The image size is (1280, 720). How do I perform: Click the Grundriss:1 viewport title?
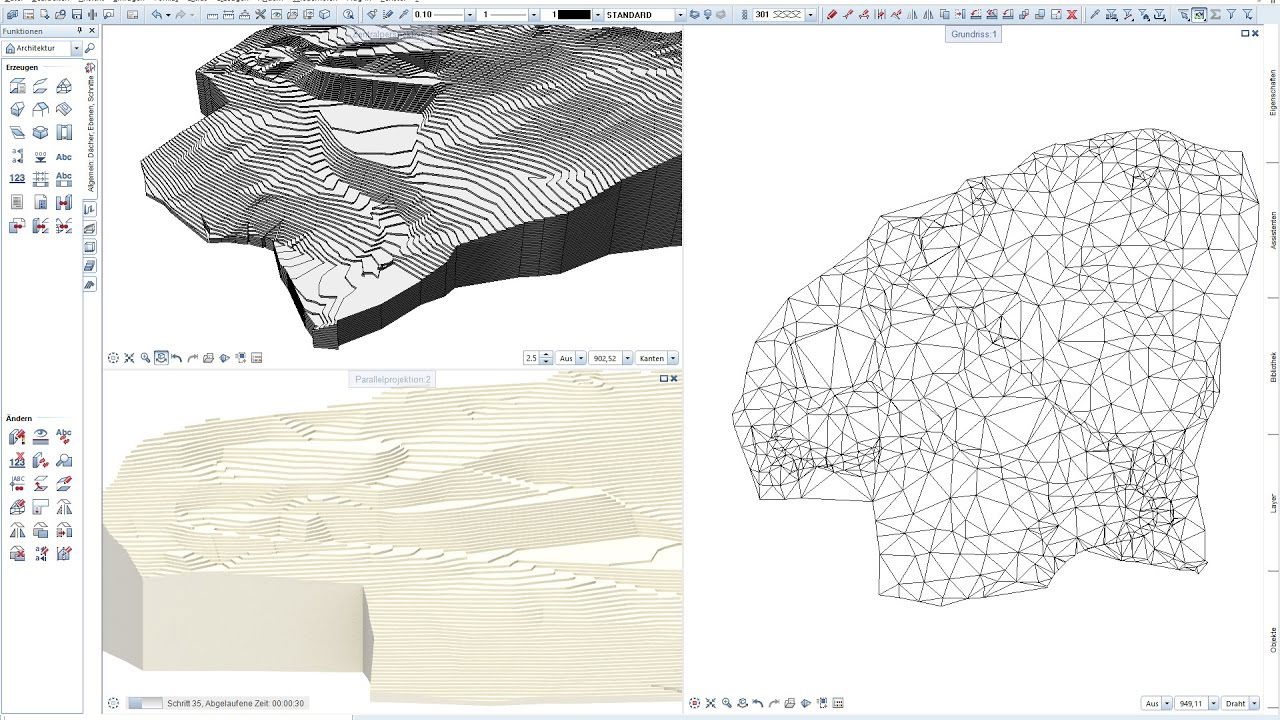click(x=972, y=34)
